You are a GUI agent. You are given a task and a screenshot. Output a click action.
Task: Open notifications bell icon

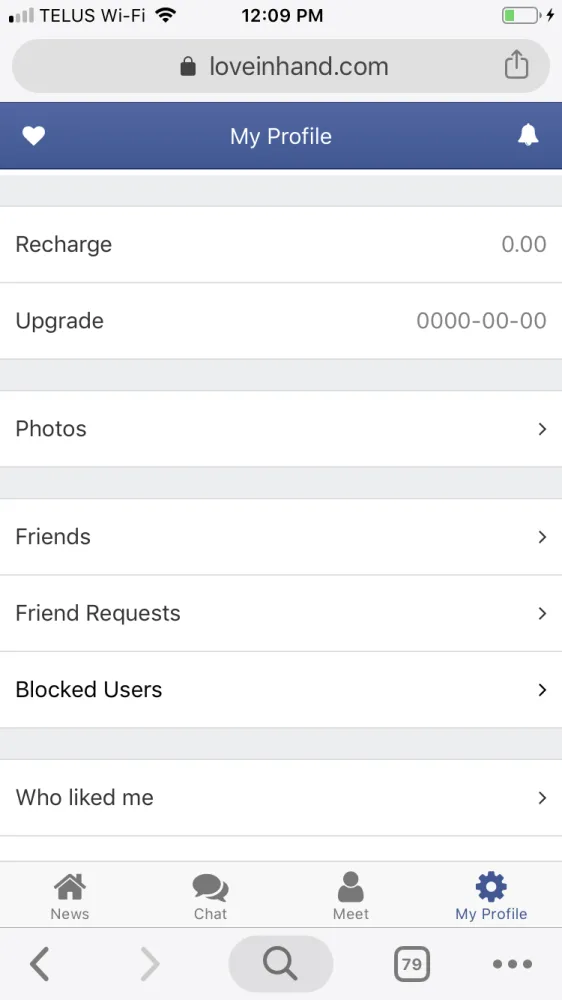(528, 135)
